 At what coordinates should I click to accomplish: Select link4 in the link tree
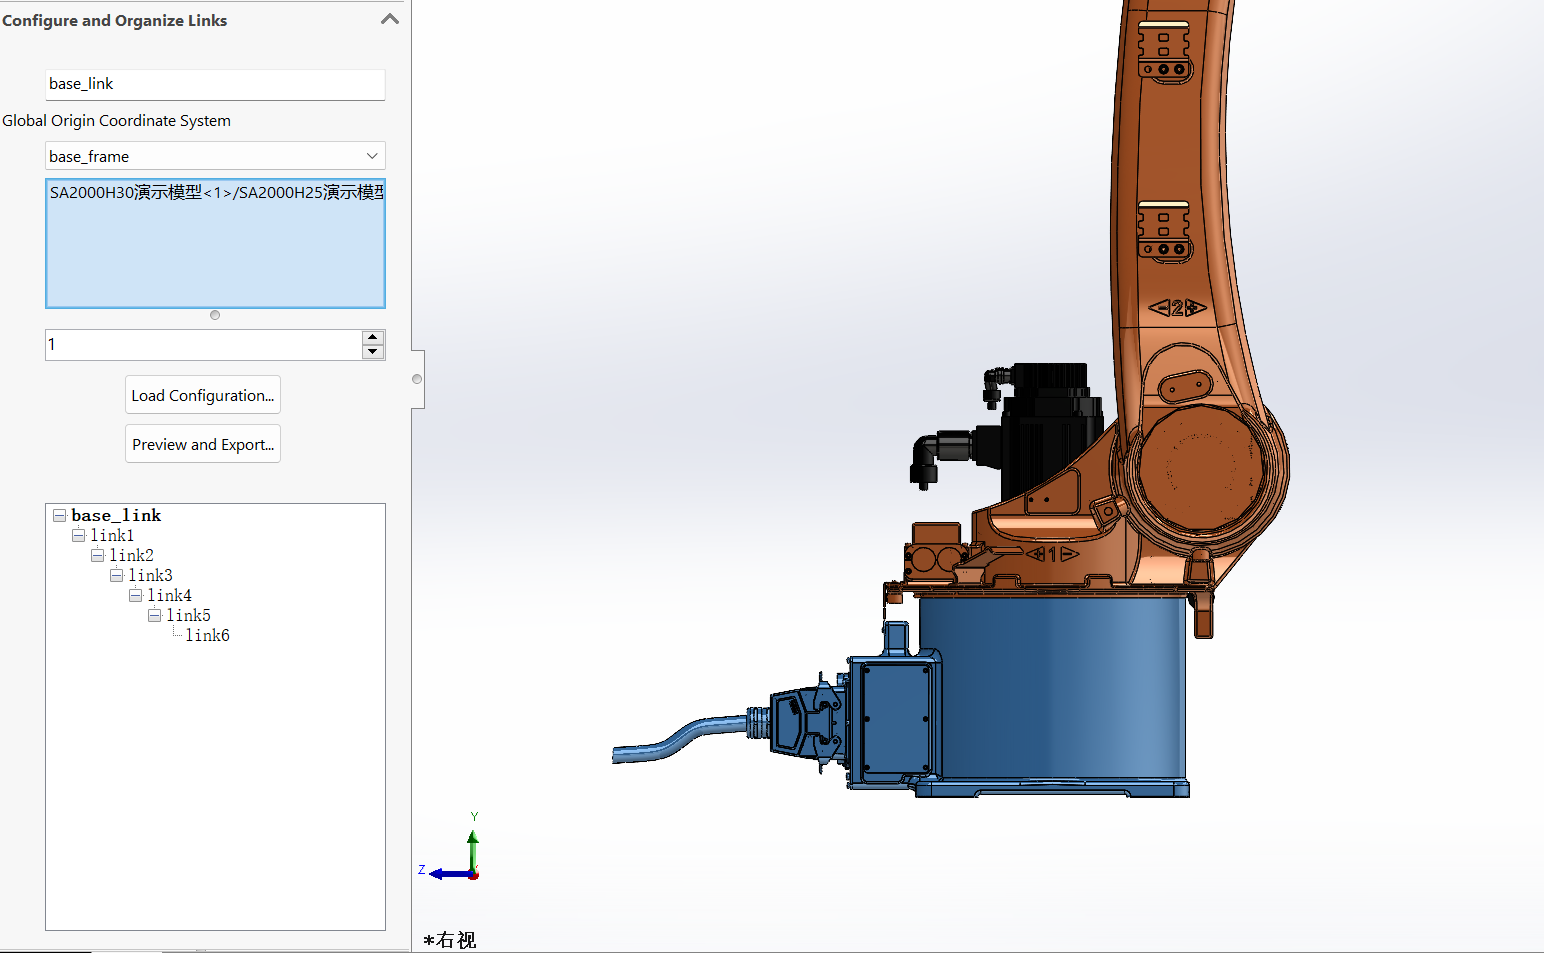[x=169, y=595]
